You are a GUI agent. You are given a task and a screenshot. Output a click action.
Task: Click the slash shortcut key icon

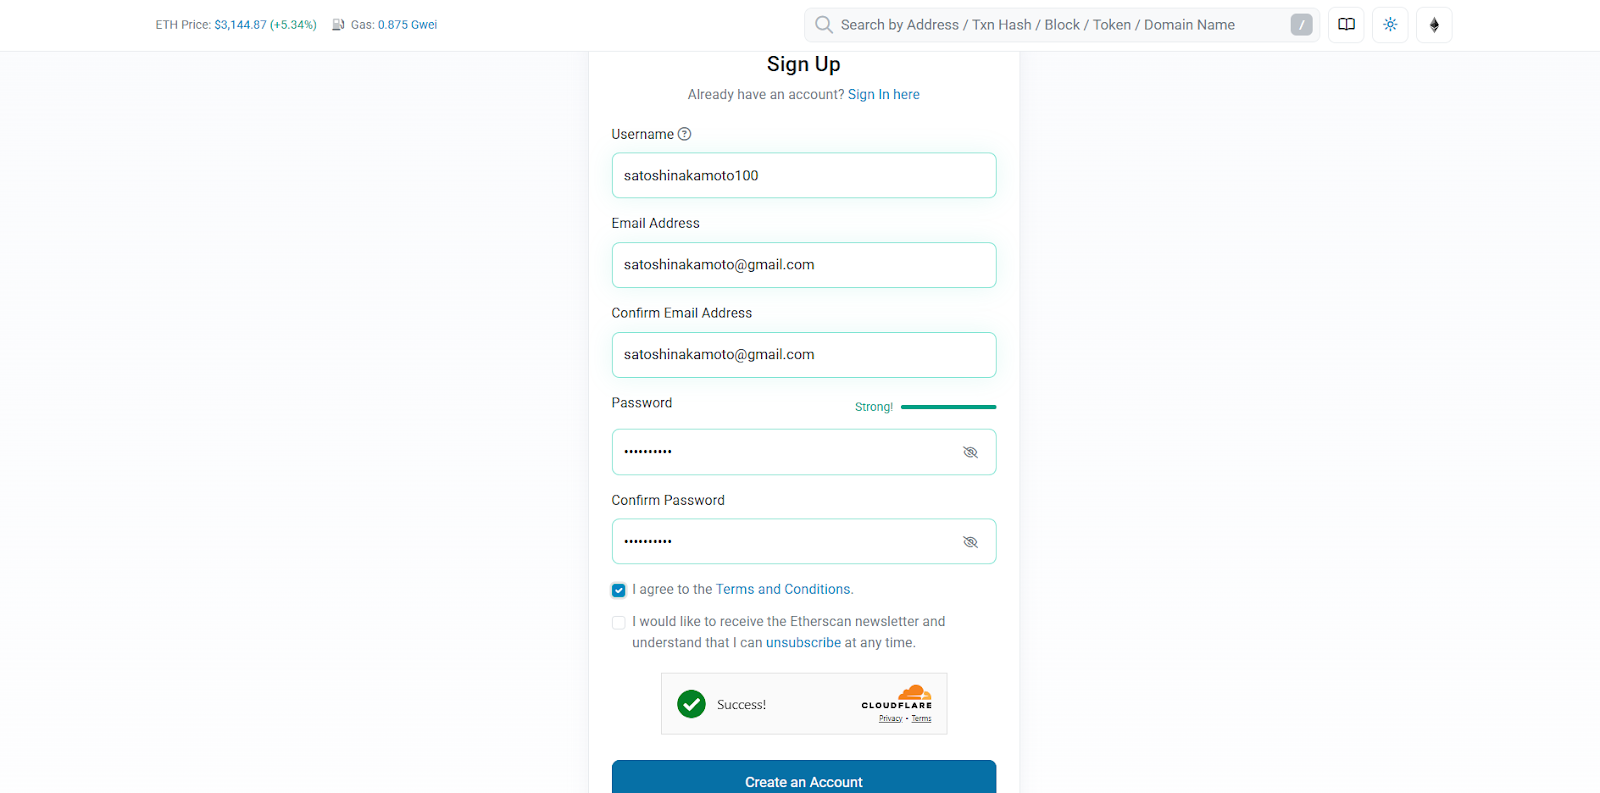[1301, 25]
